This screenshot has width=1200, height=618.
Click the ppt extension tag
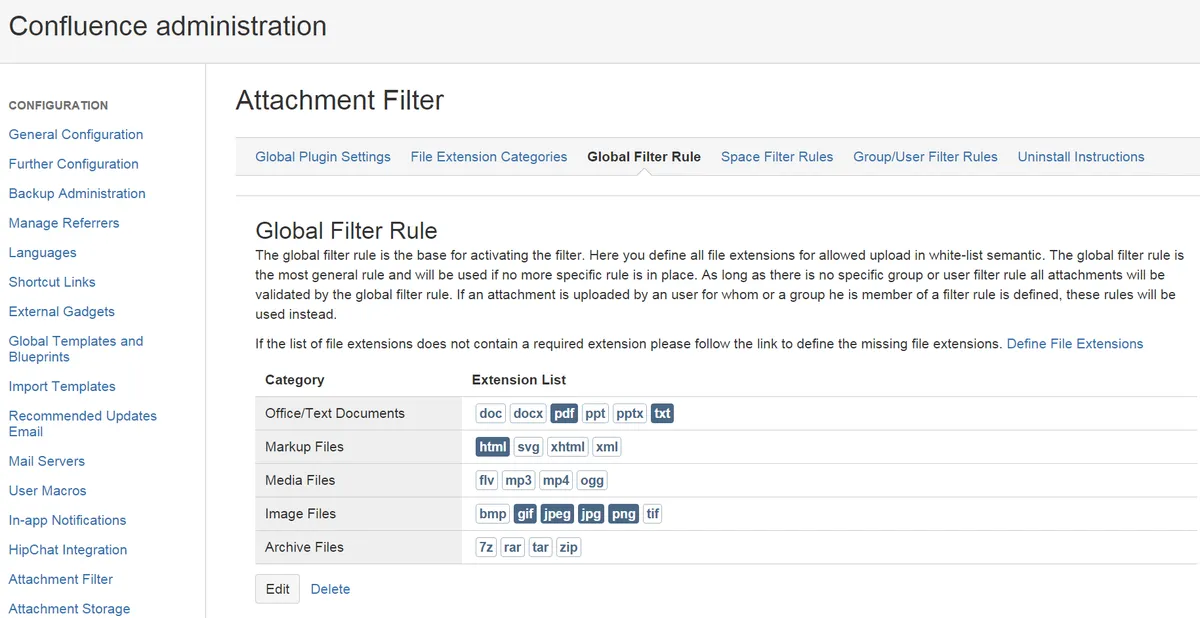point(596,413)
